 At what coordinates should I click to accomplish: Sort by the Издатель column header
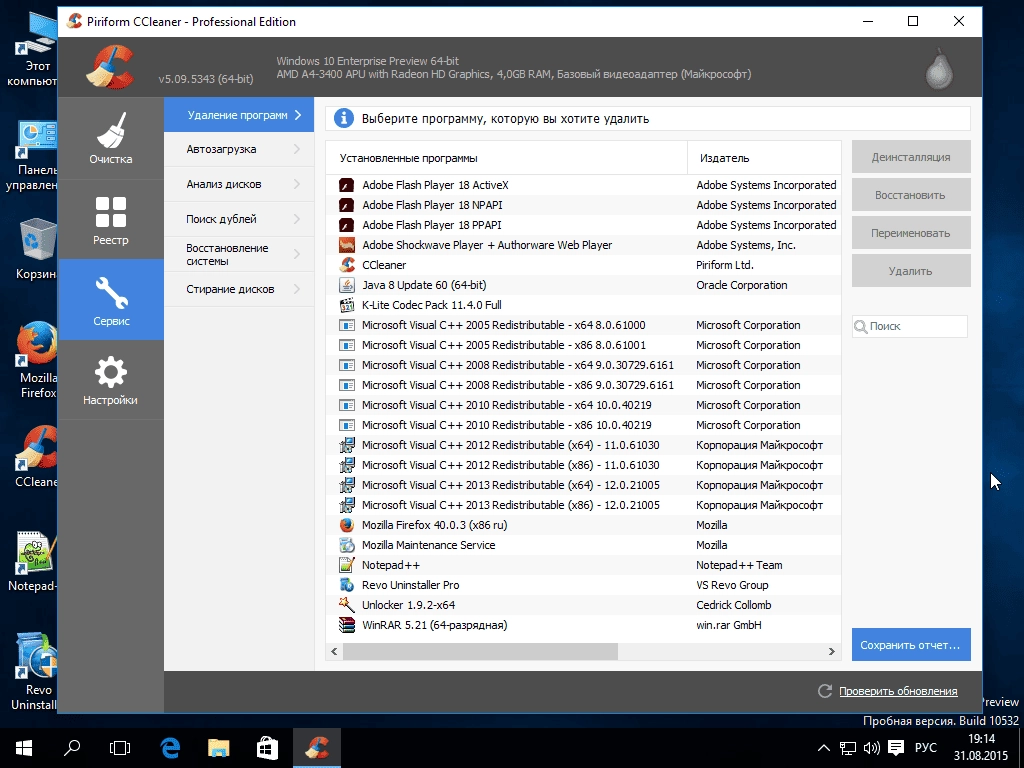pyautogui.click(x=764, y=158)
